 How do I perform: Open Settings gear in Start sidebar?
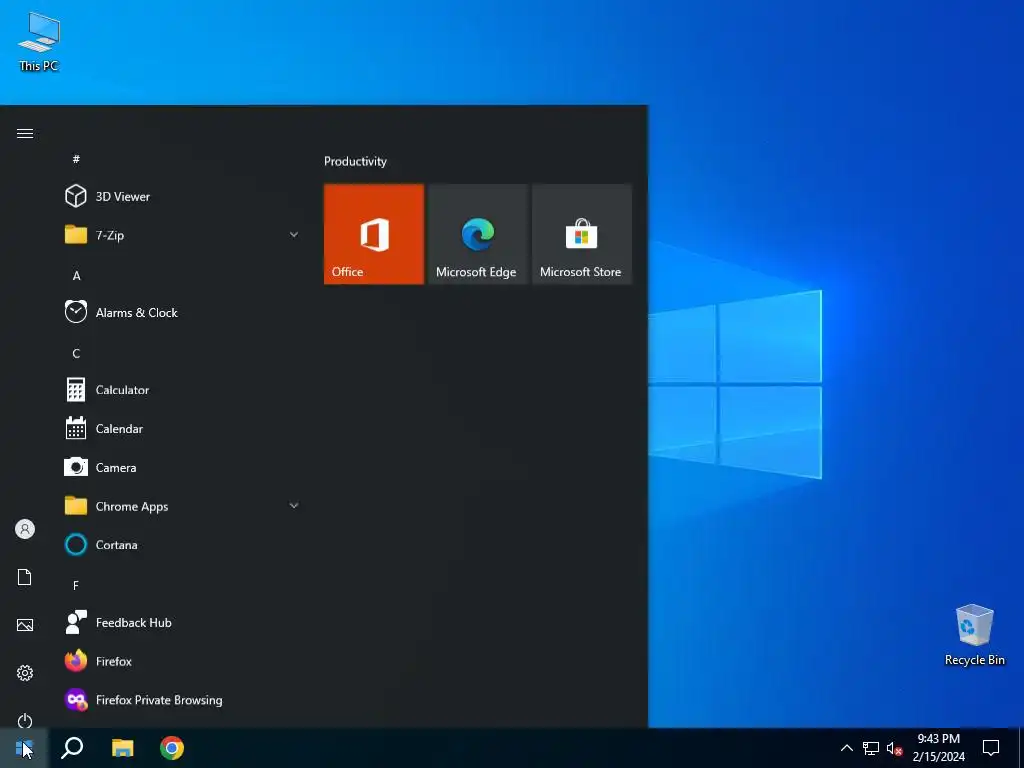25,673
